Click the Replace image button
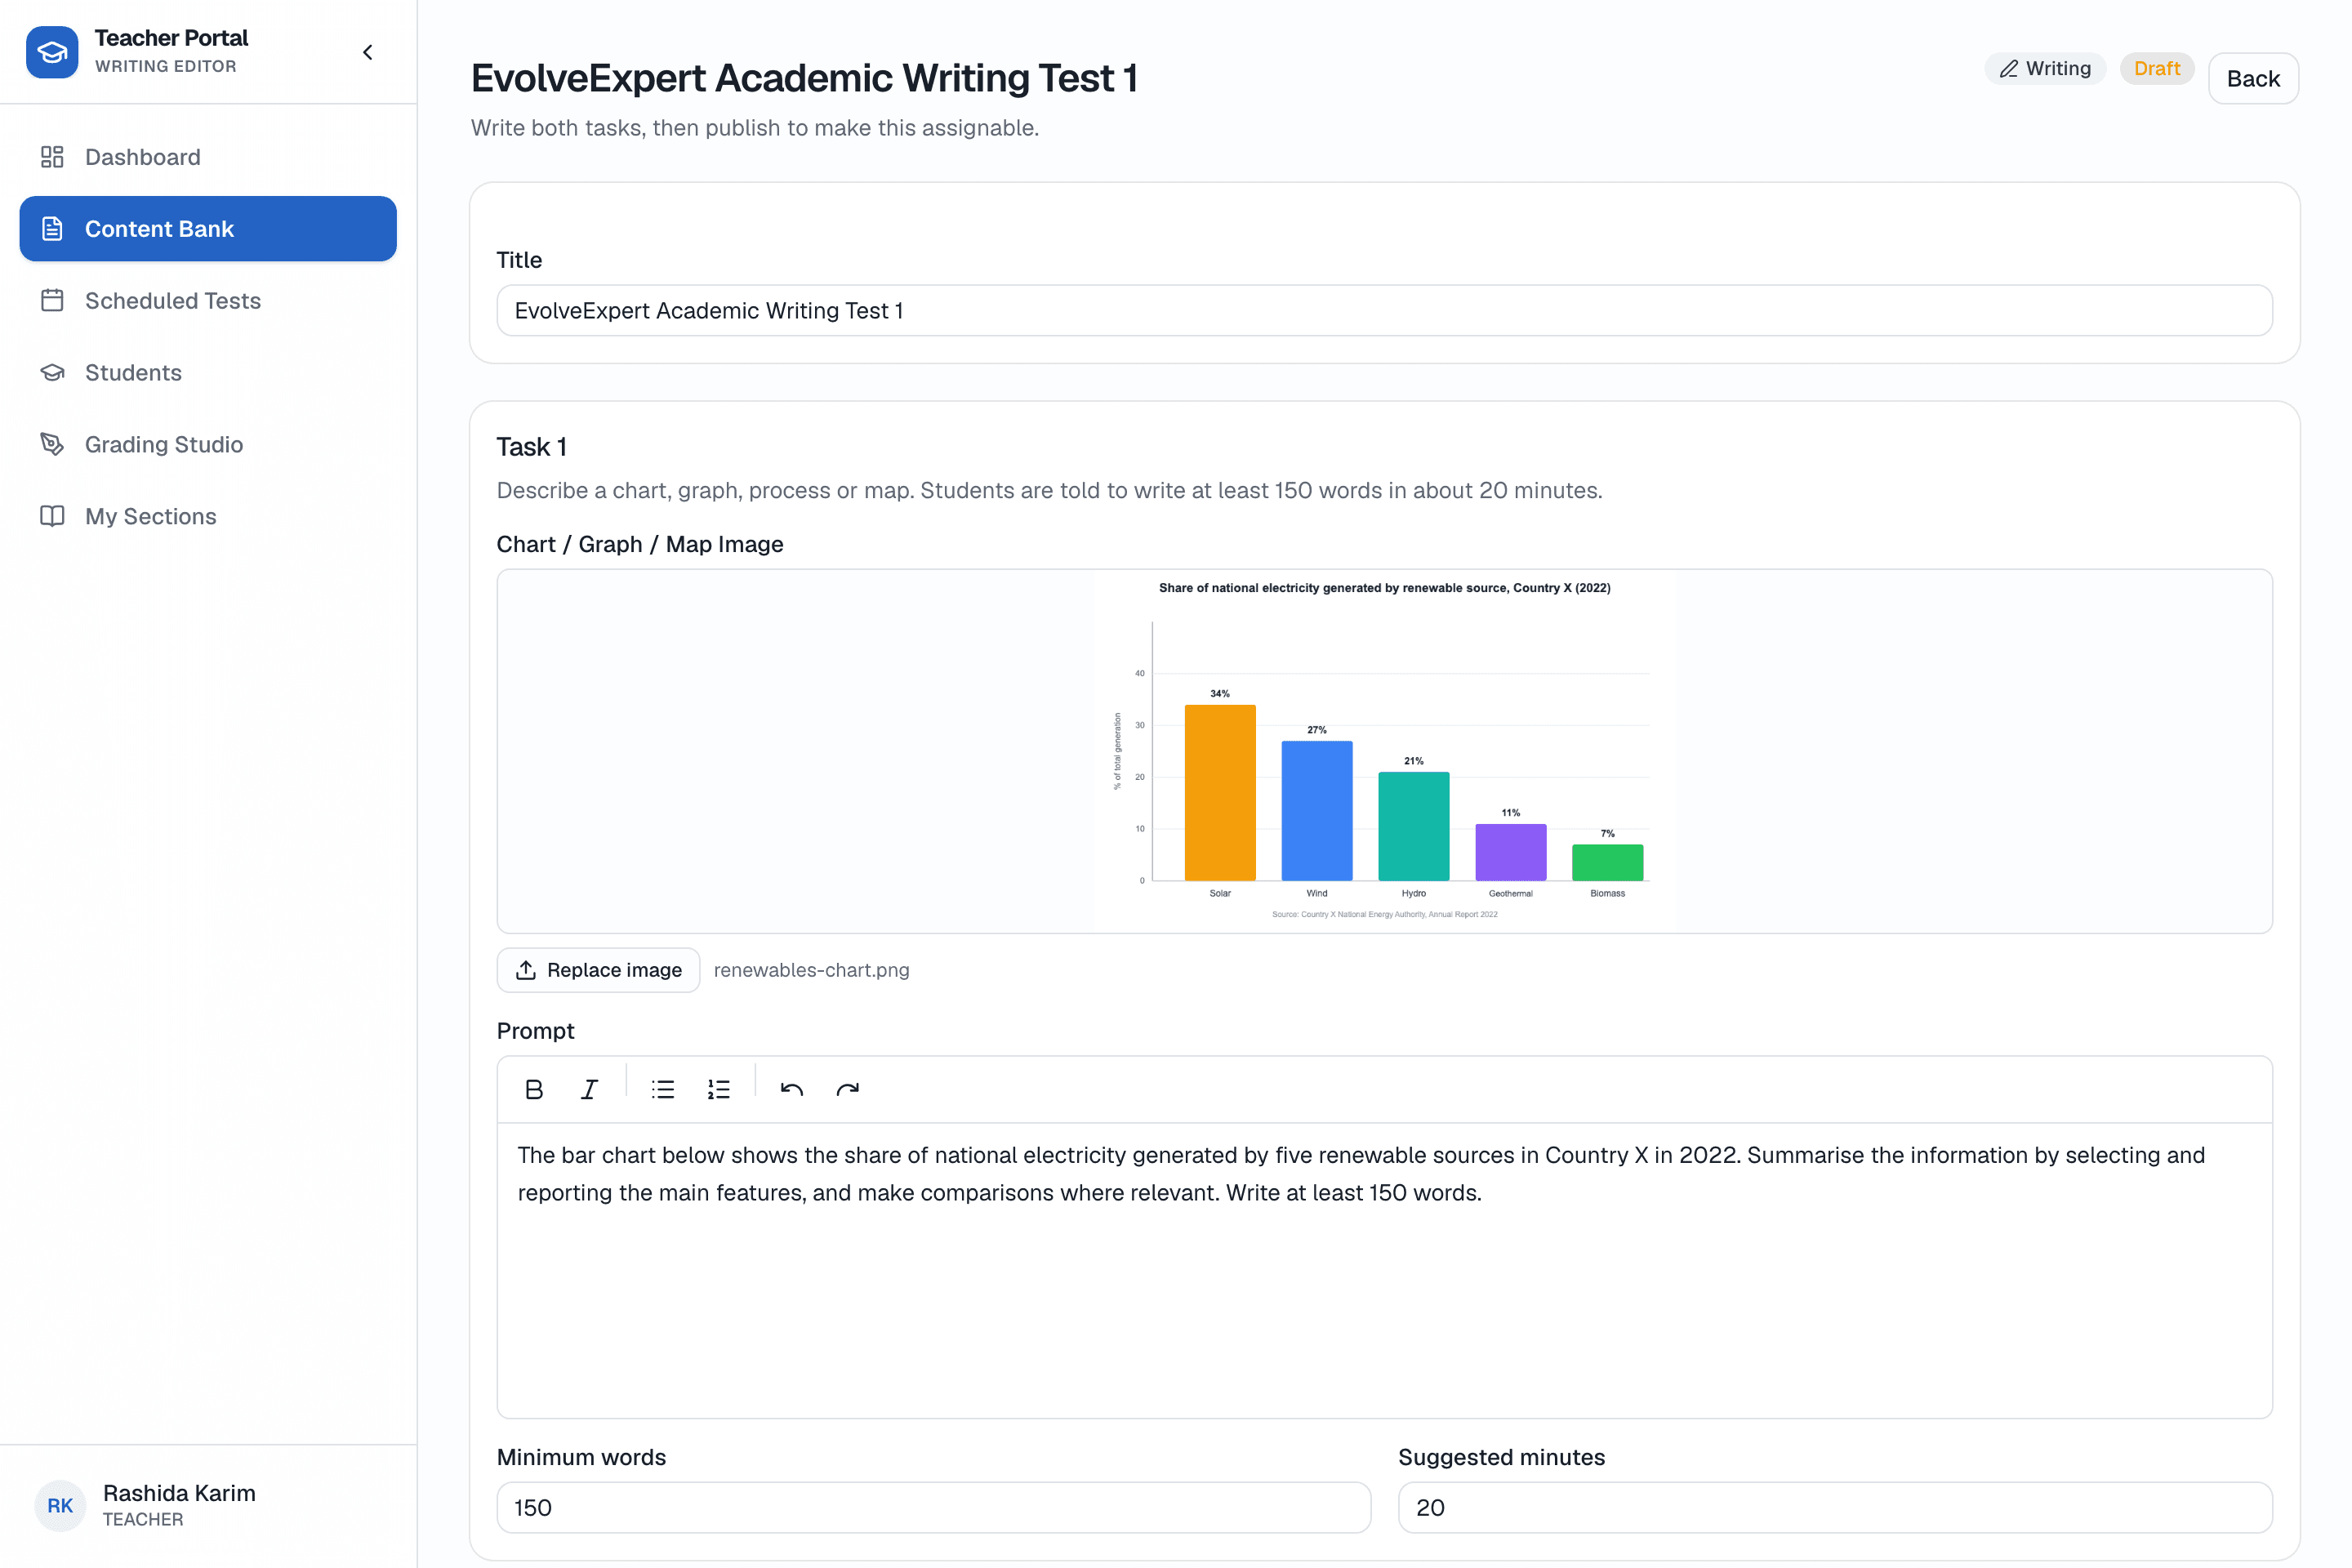The image size is (2352, 1568). 598,970
